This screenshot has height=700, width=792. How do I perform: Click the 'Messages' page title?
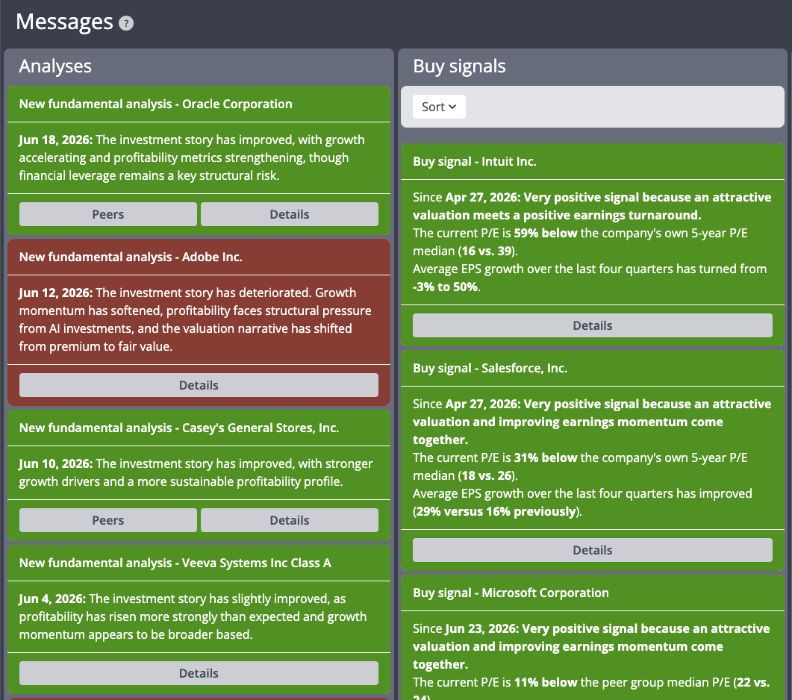tap(65, 22)
